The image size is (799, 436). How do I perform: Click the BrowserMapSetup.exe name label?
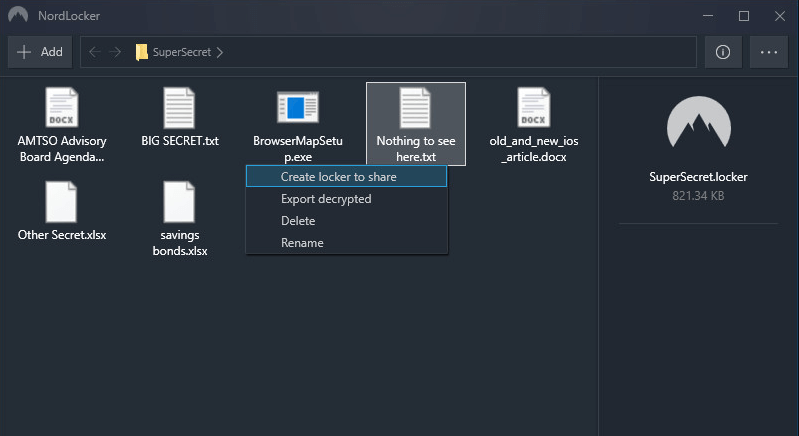(x=298, y=149)
